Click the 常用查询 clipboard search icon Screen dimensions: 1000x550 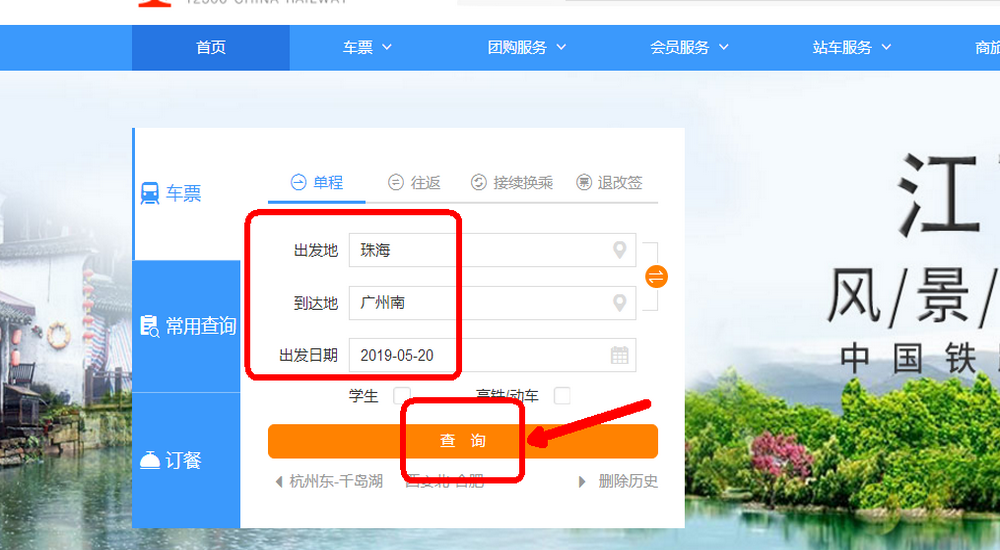pos(149,326)
